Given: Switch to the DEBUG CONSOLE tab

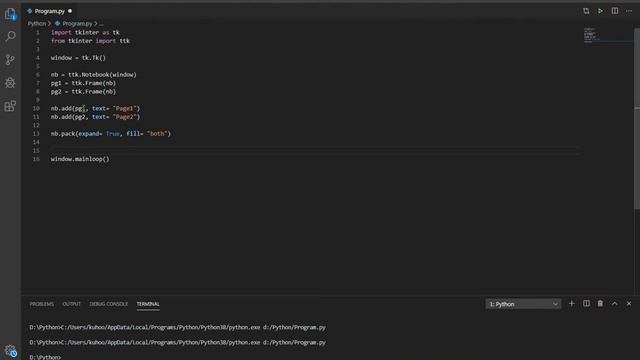Looking at the screenshot, I should point(109,304).
